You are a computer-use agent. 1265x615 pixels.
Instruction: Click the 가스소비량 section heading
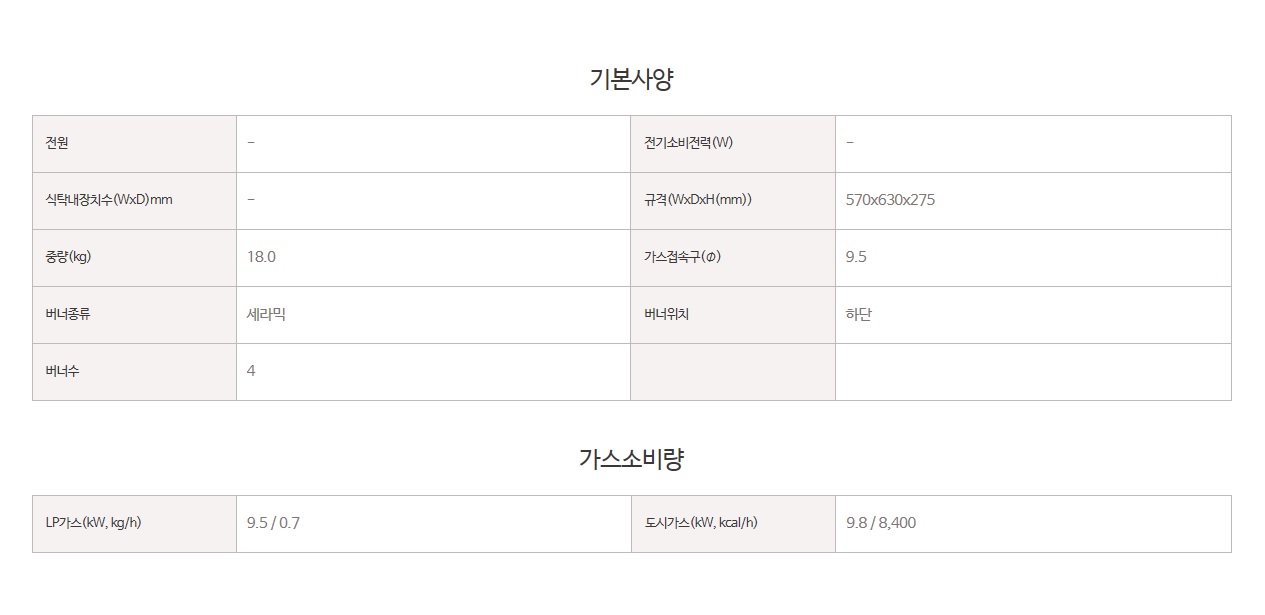pos(631,459)
